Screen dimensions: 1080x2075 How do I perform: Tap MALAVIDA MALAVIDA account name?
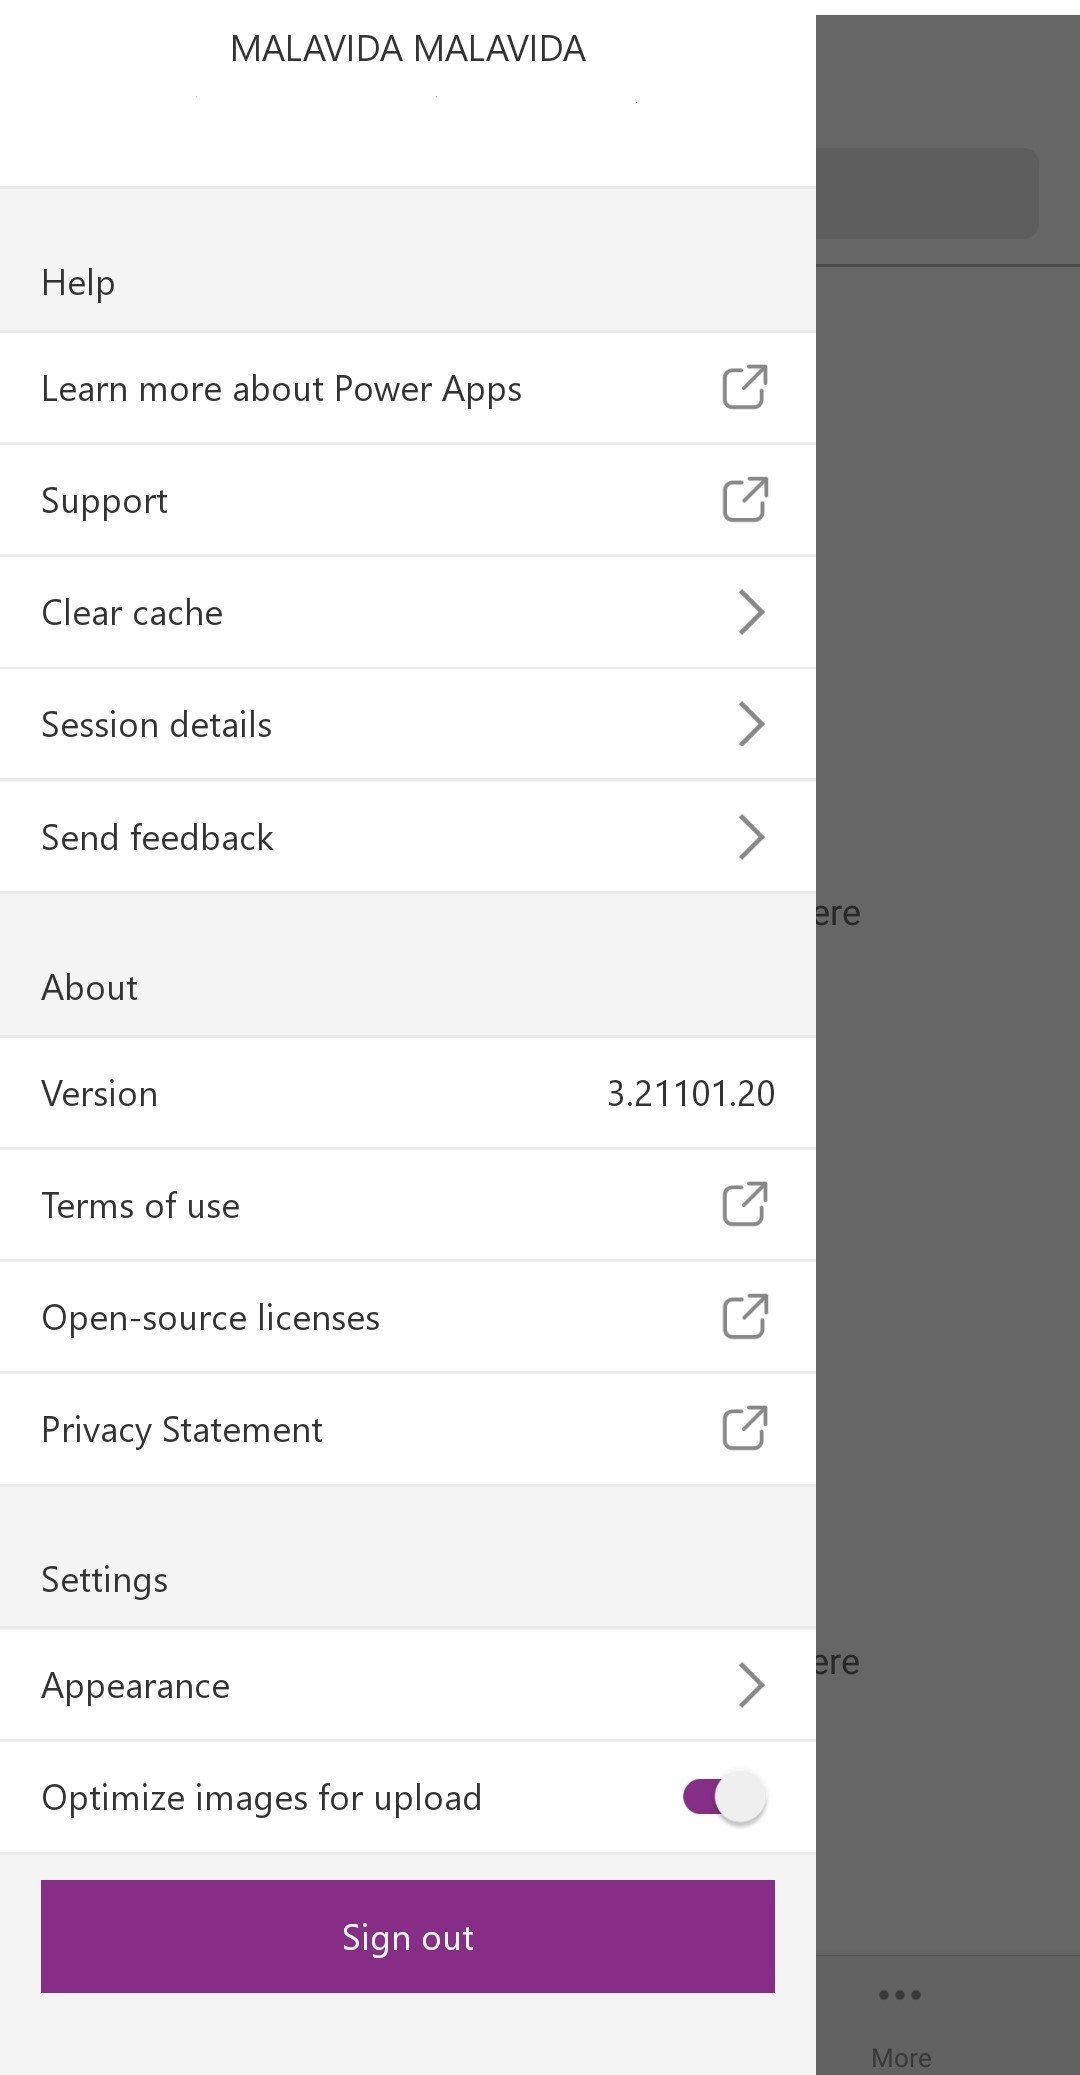(x=408, y=49)
